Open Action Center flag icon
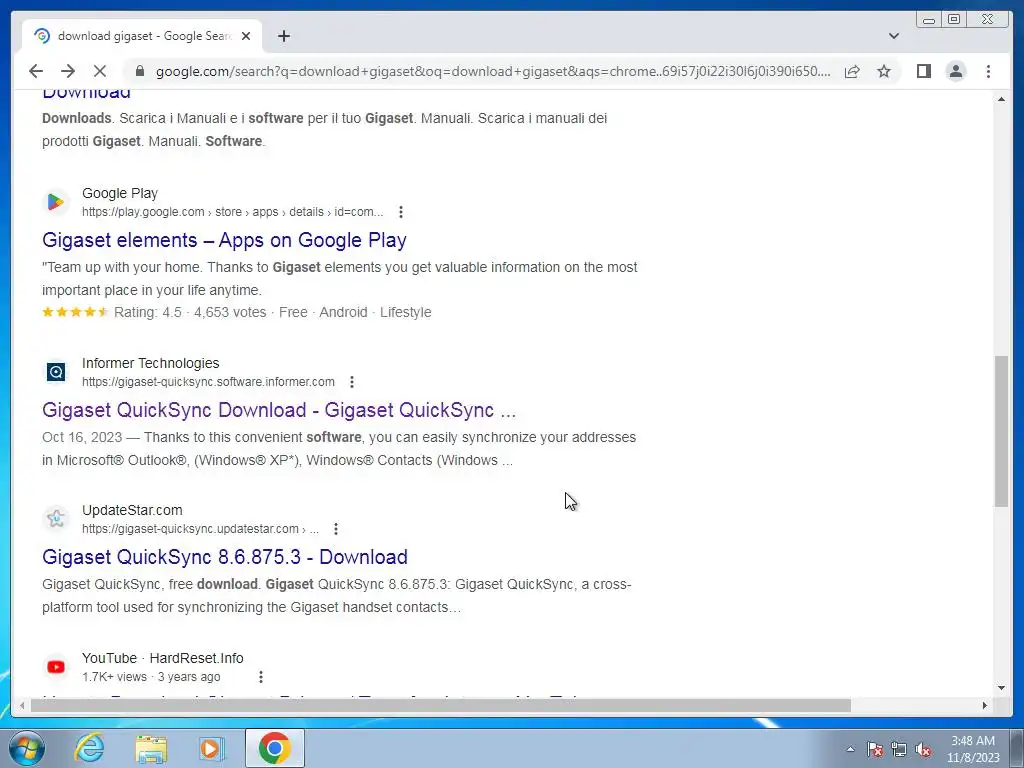Viewport: 1024px width, 768px height. [x=874, y=749]
